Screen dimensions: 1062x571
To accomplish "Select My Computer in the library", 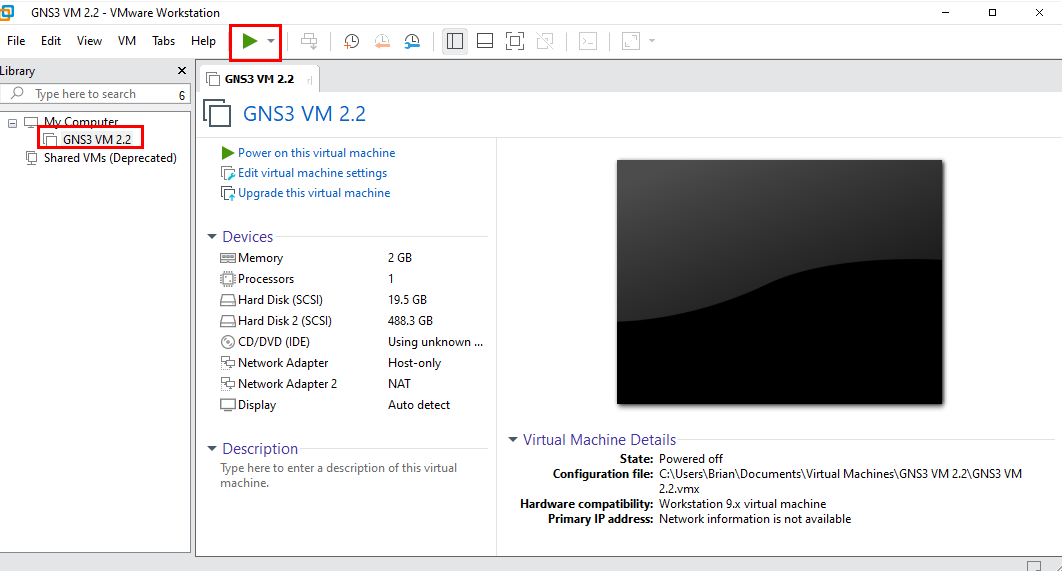I will 81,122.
